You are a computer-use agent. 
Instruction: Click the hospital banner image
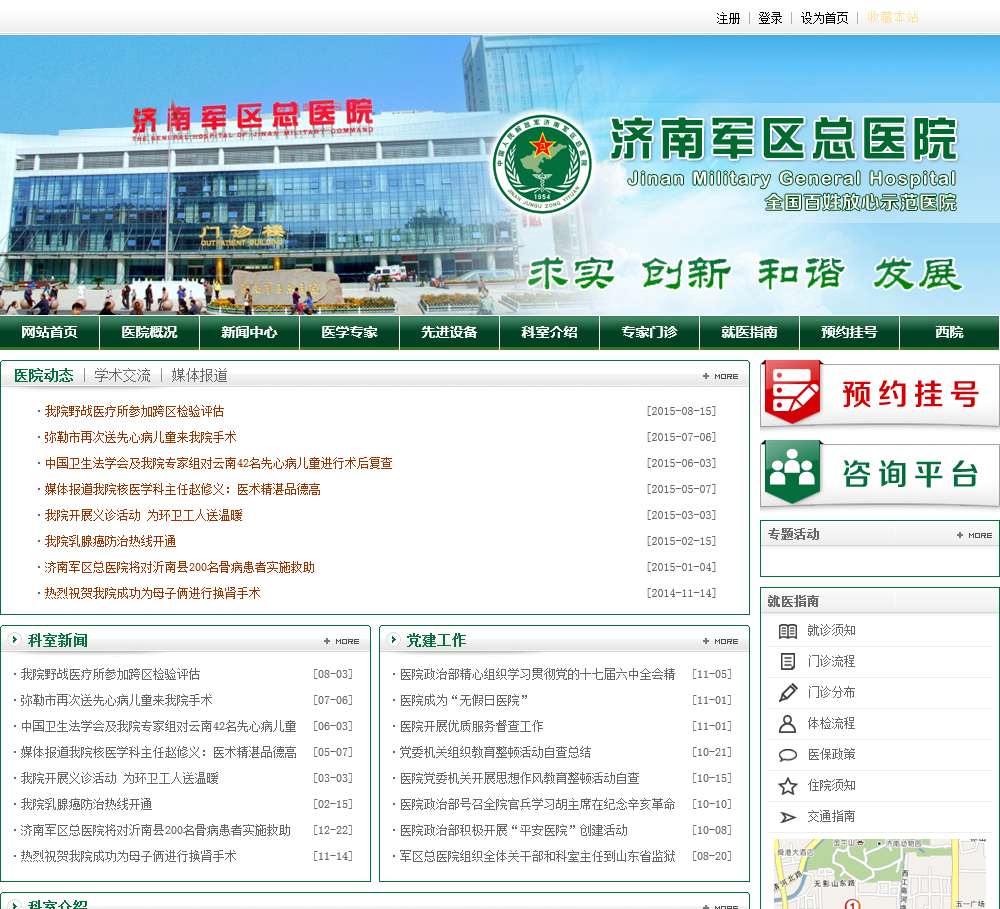[x=500, y=175]
